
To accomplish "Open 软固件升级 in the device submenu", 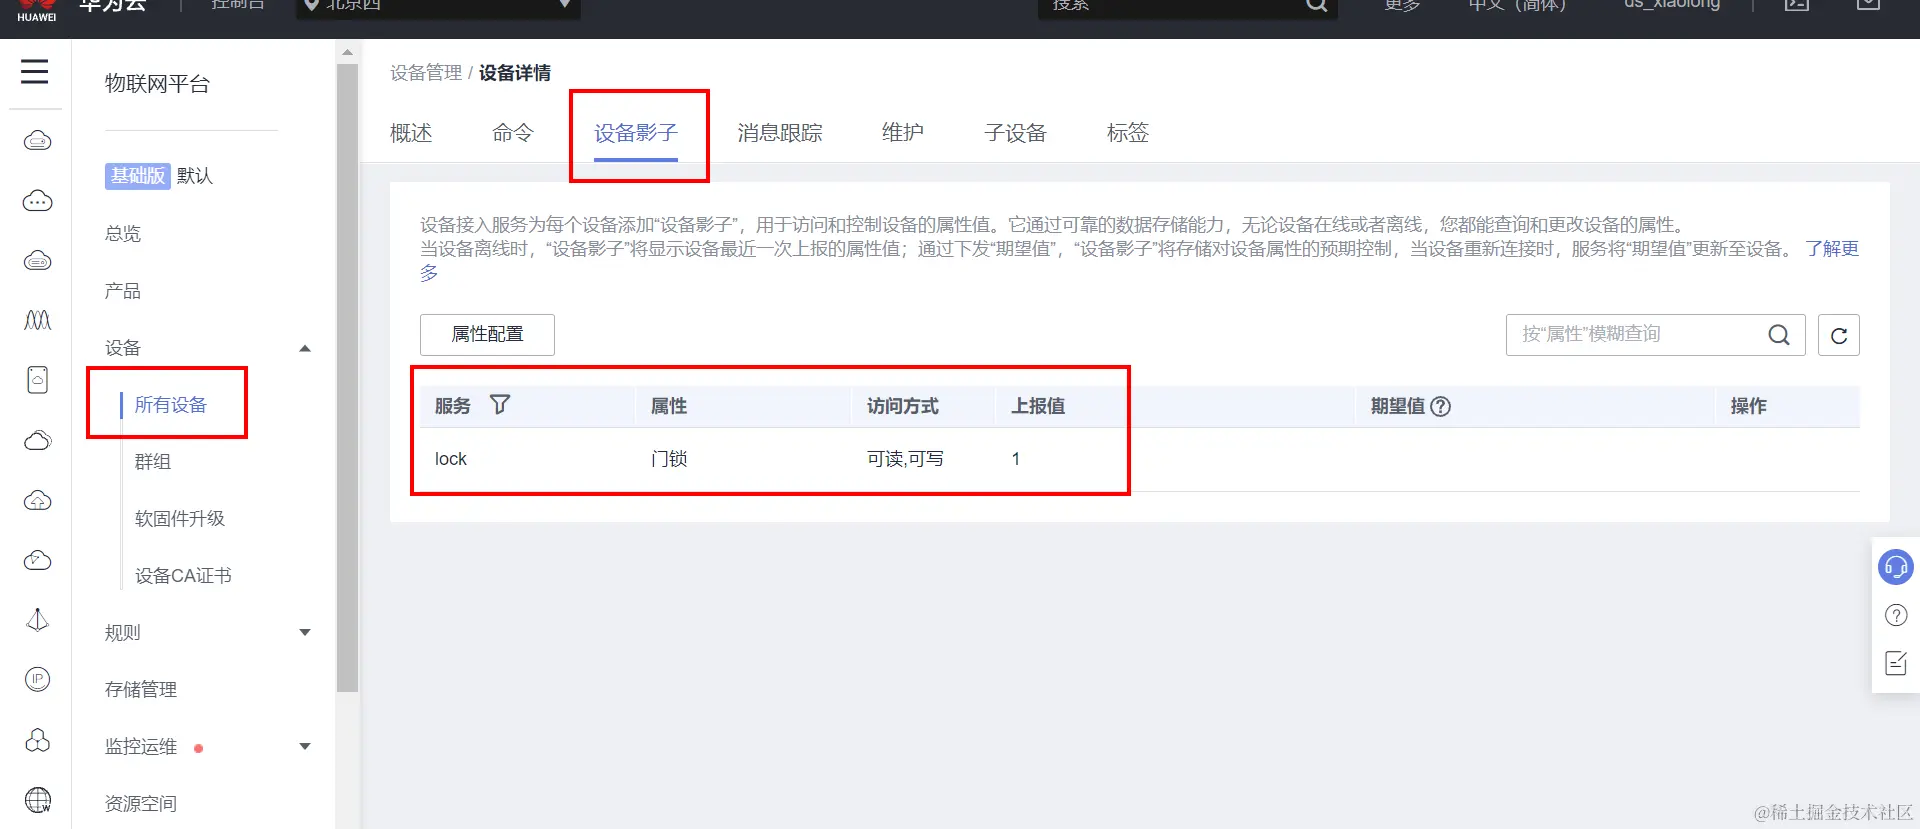I will tap(180, 518).
